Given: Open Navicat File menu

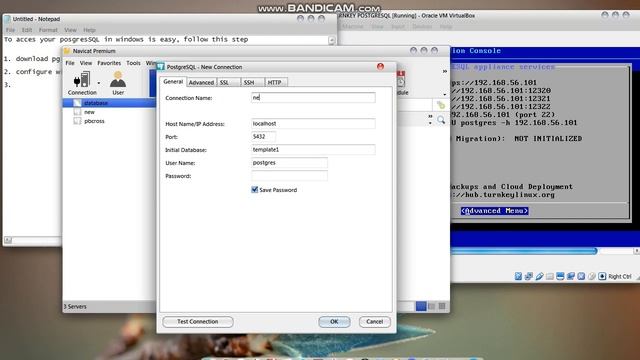Looking at the screenshot, I should click(70, 63).
